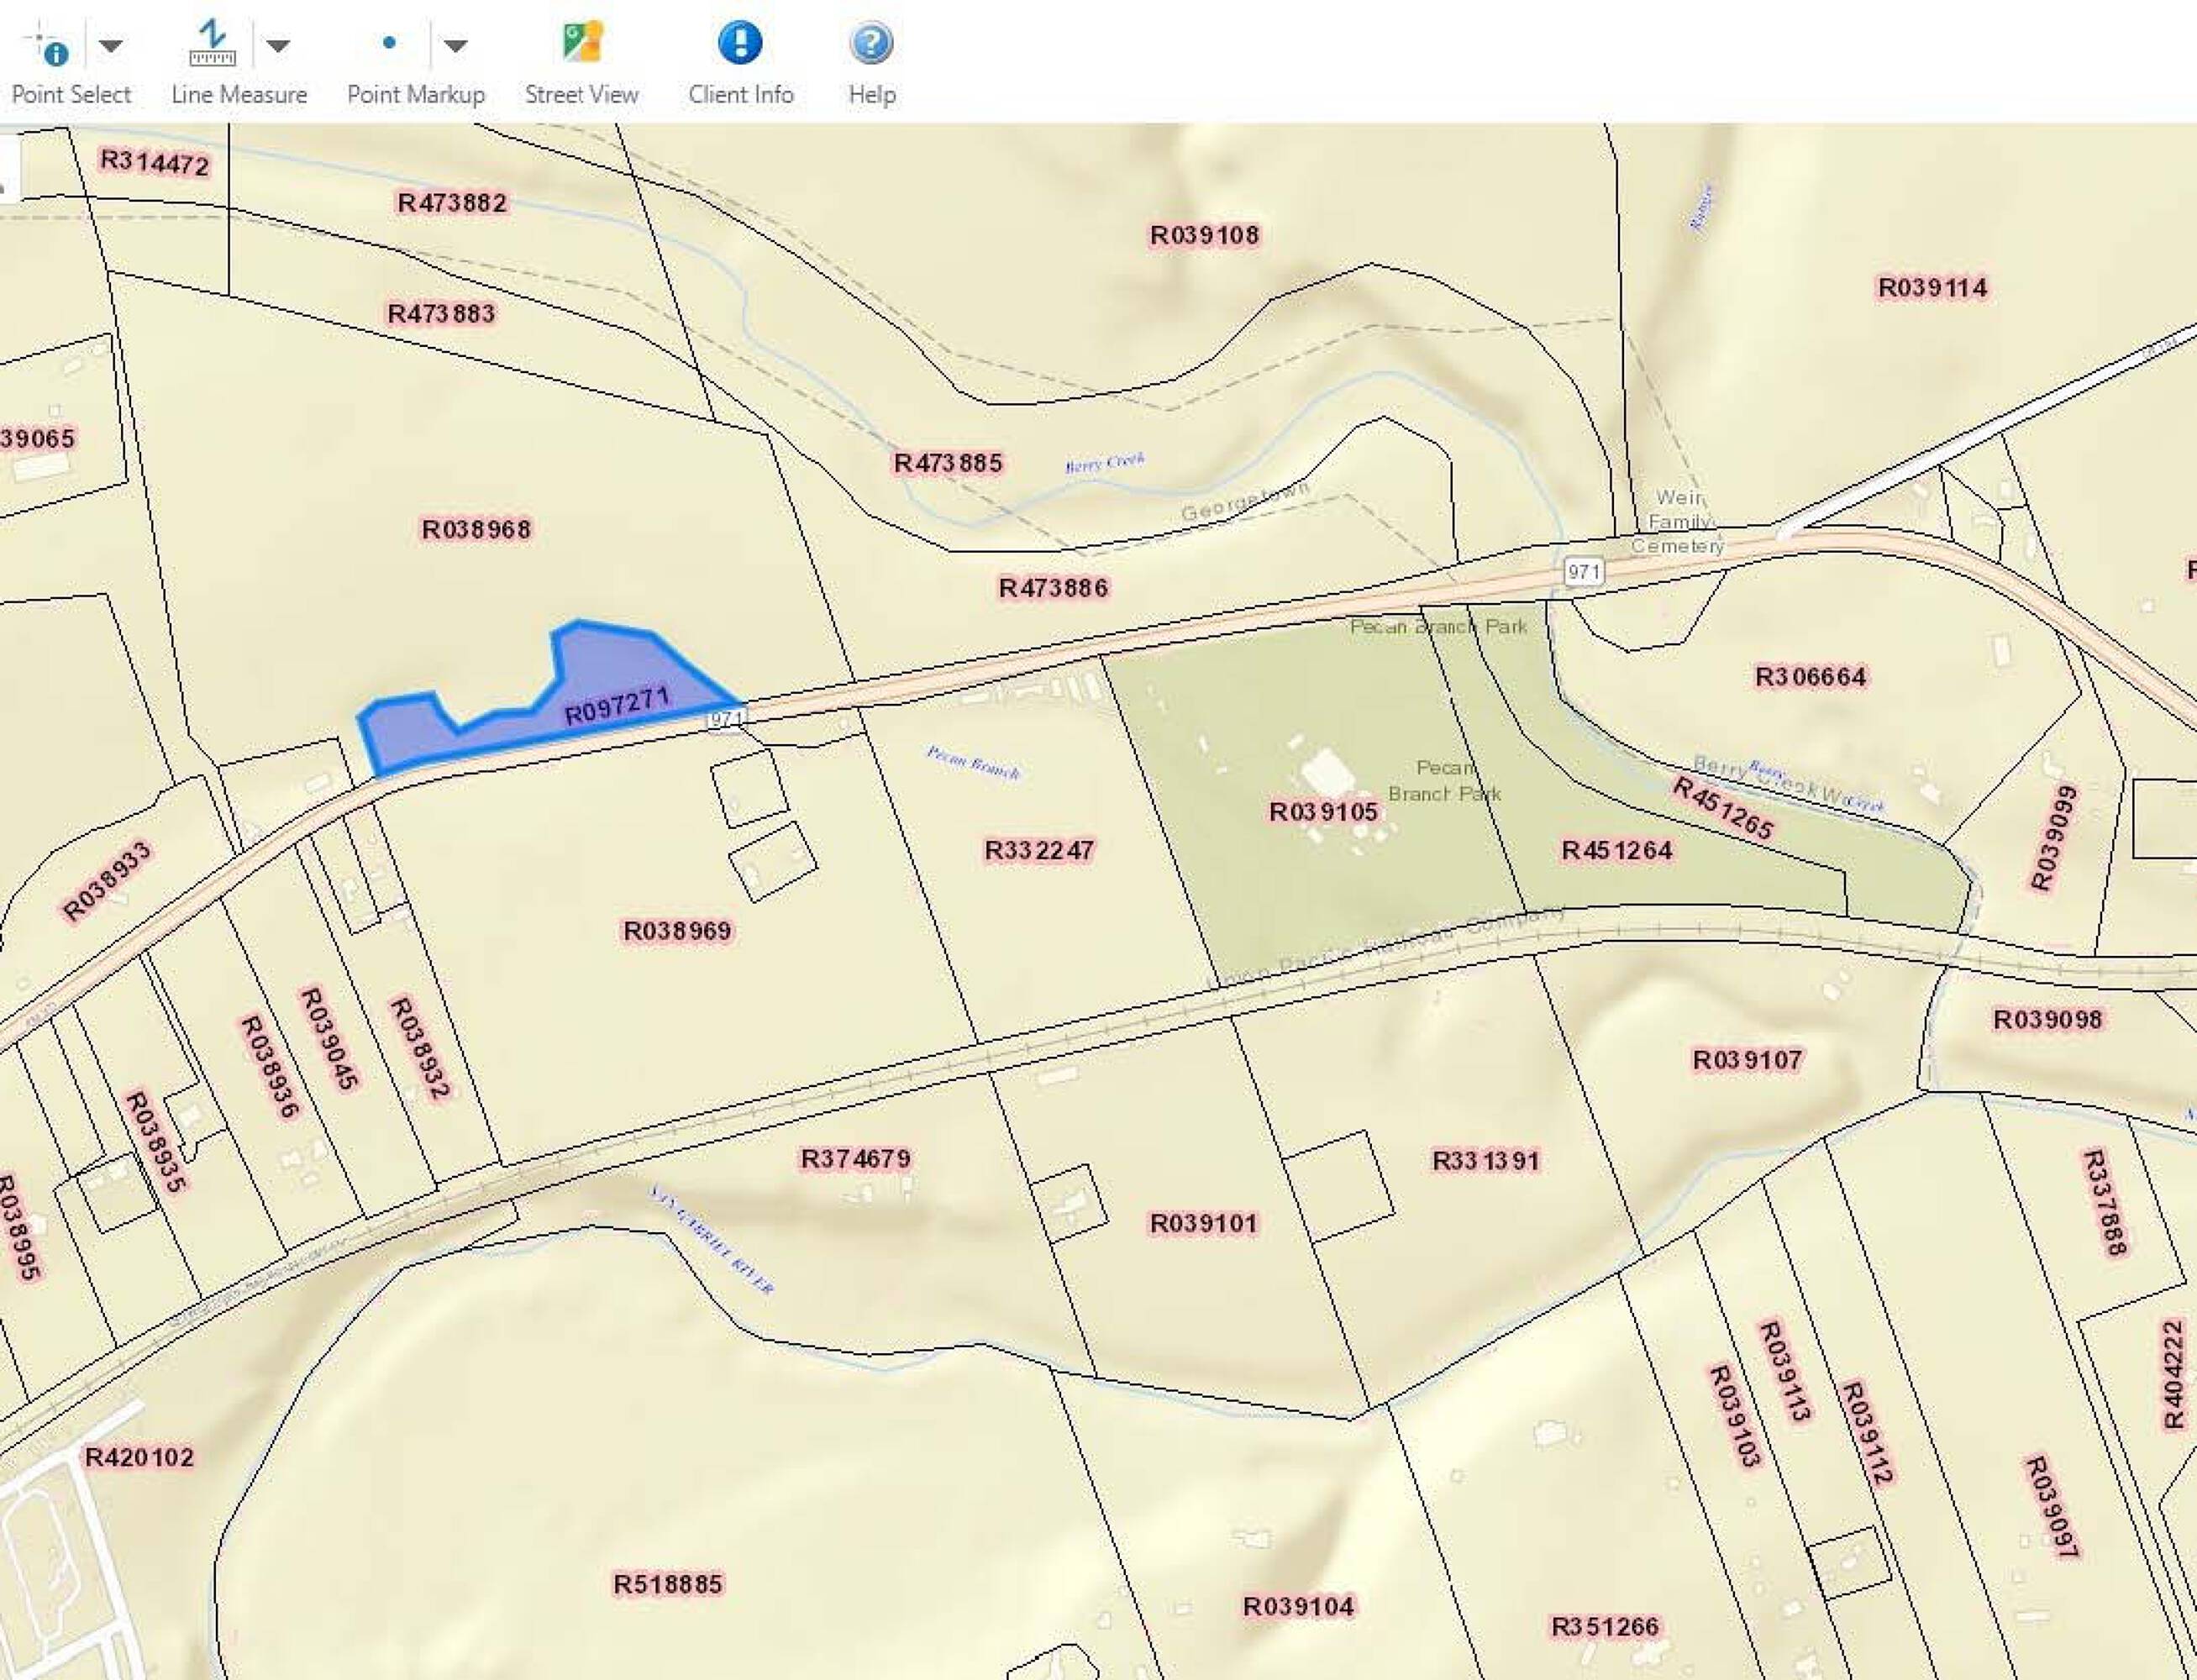The width and height of the screenshot is (2197, 1680).
Task: Click parcel label R518885
Action: point(667,1584)
